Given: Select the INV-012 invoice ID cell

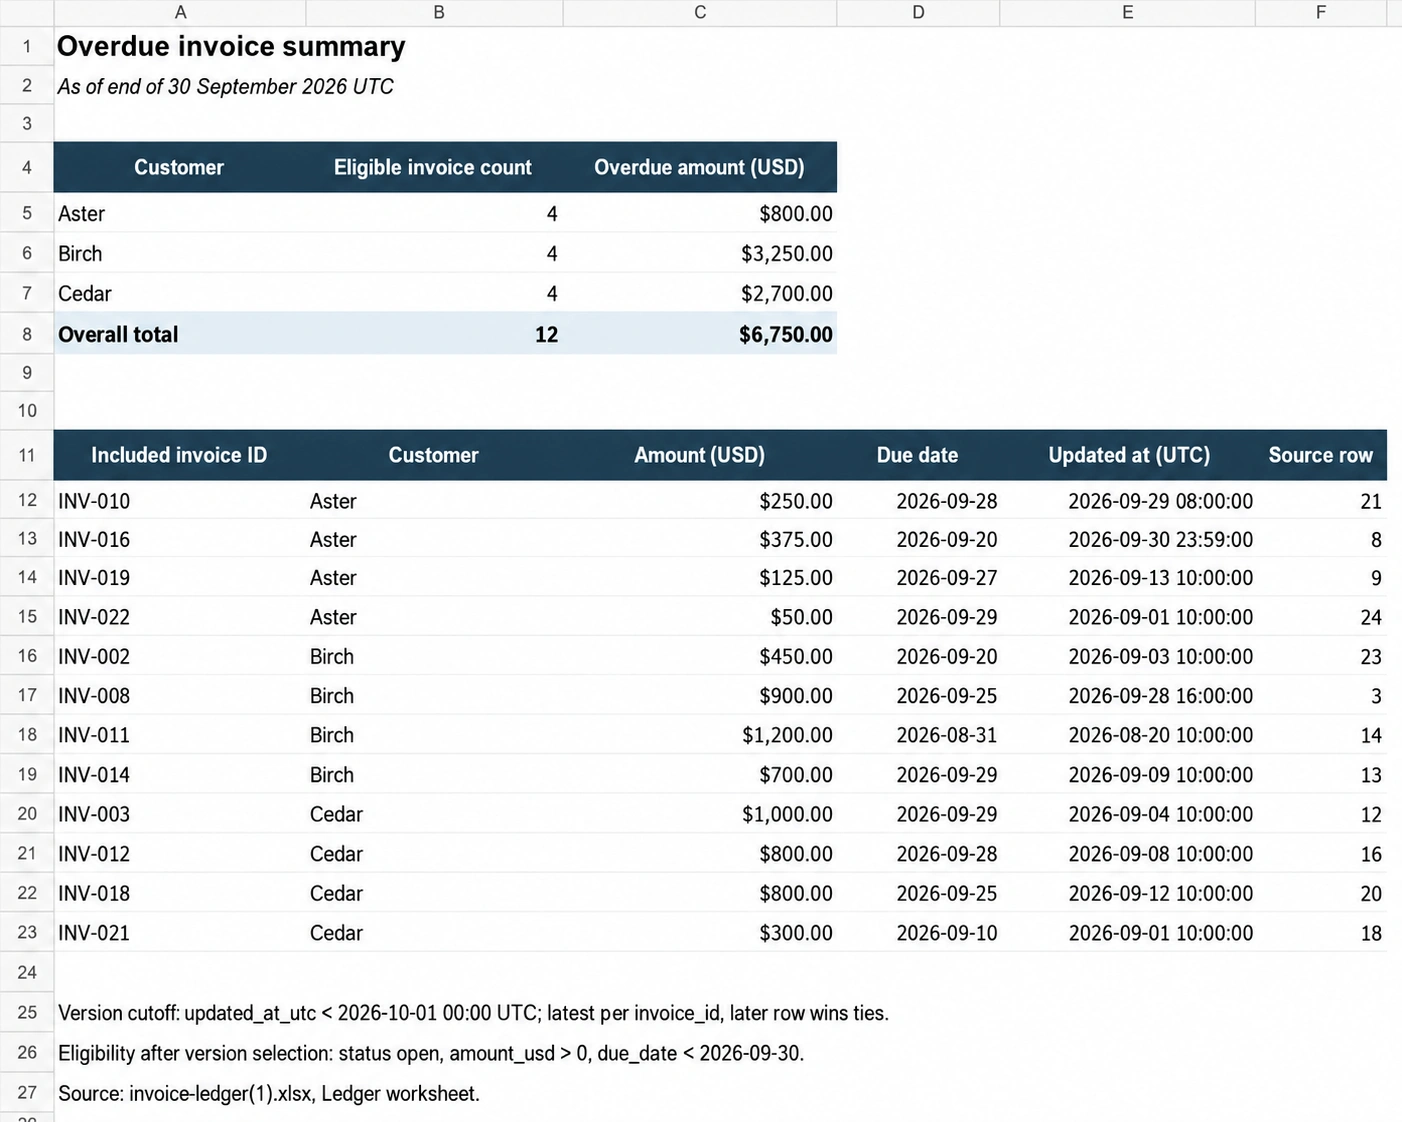Looking at the screenshot, I should pos(180,854).
